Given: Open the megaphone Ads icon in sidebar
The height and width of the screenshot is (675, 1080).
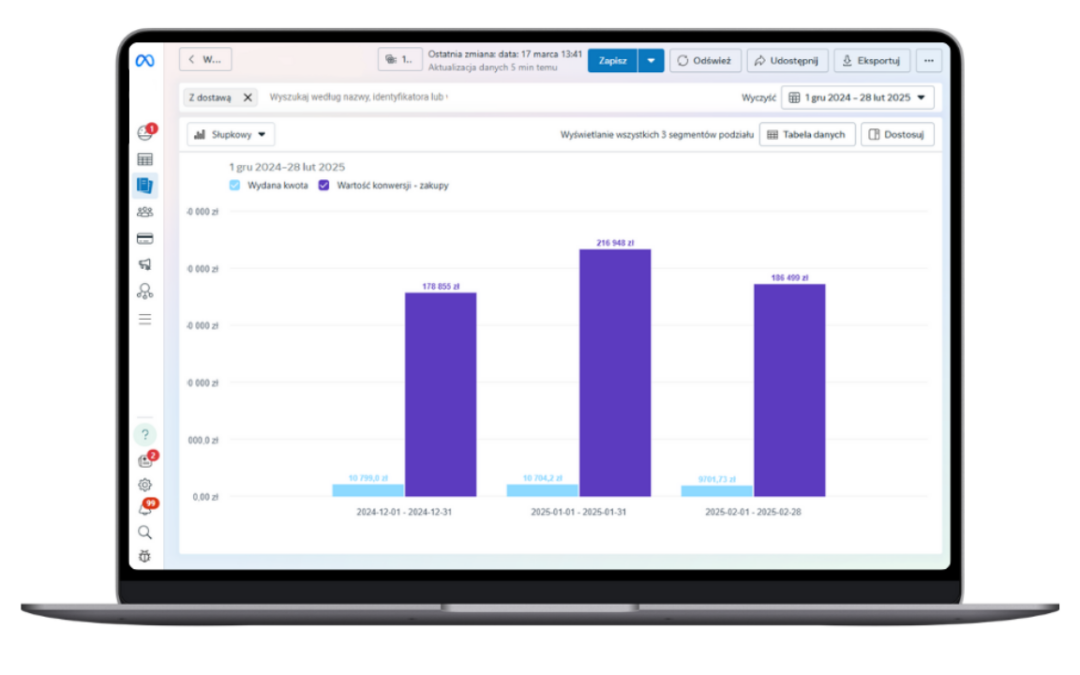Looking at the screenshot, I should coord(145,265).
